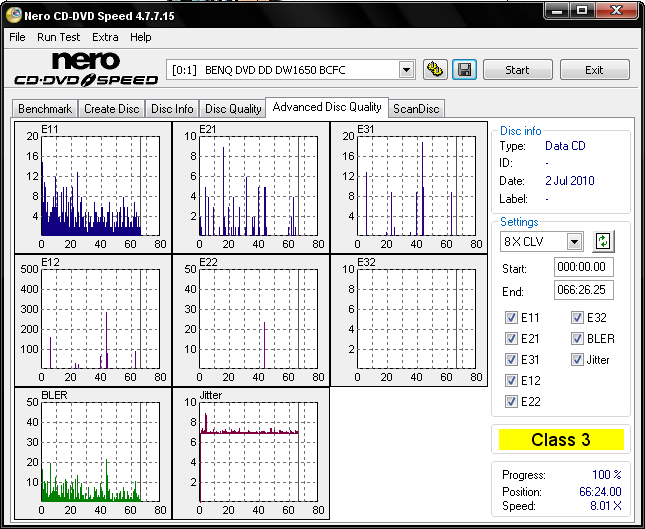Switch to the Disc Info tab
Screen dimensions: 645x529
pyautogui.click(x=172, y=109)
